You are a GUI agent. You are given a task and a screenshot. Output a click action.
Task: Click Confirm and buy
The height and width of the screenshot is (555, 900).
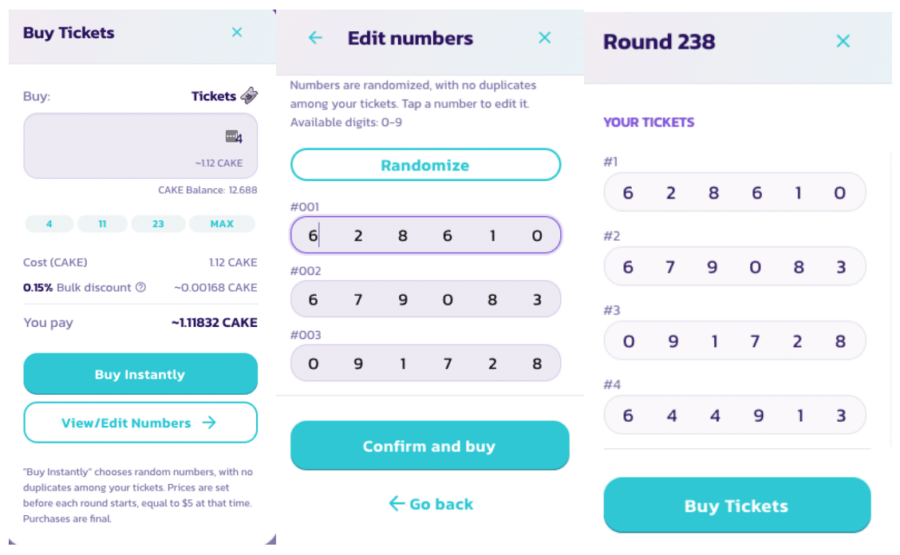pos(429,446)
